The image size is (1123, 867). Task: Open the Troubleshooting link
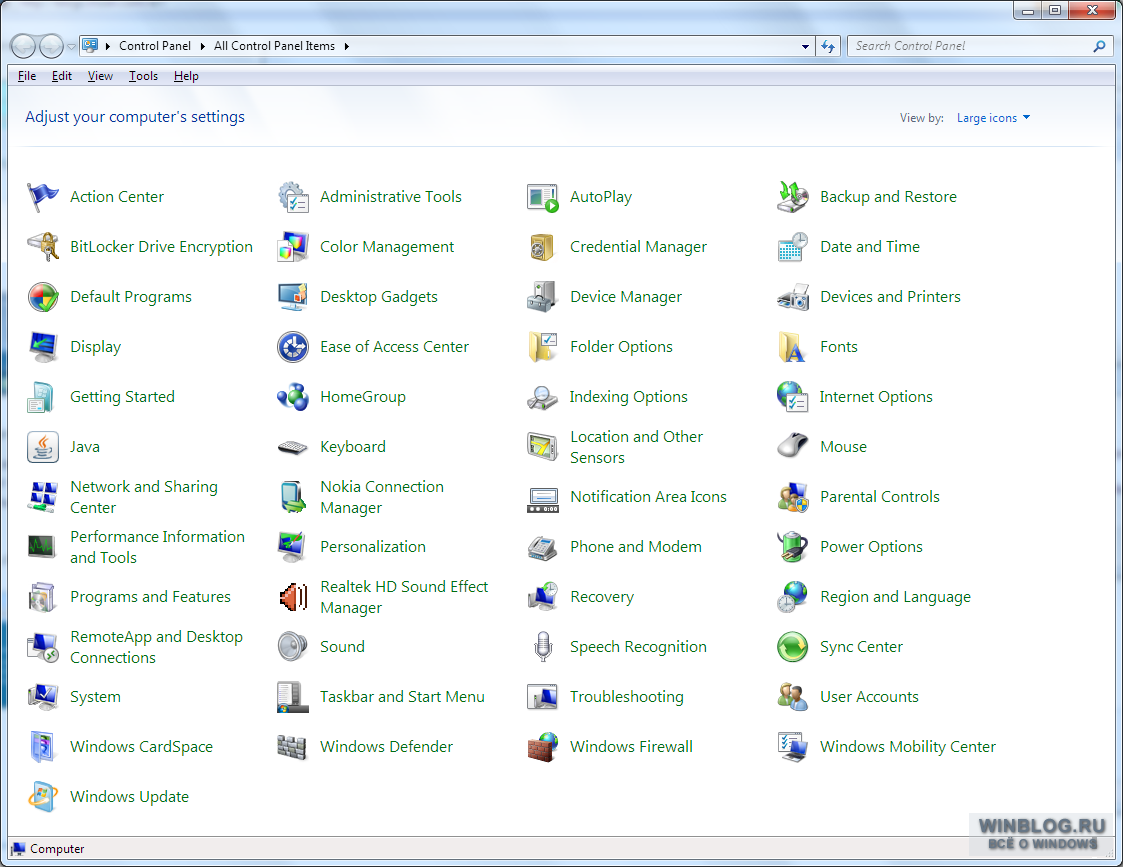tap(627, 697)
